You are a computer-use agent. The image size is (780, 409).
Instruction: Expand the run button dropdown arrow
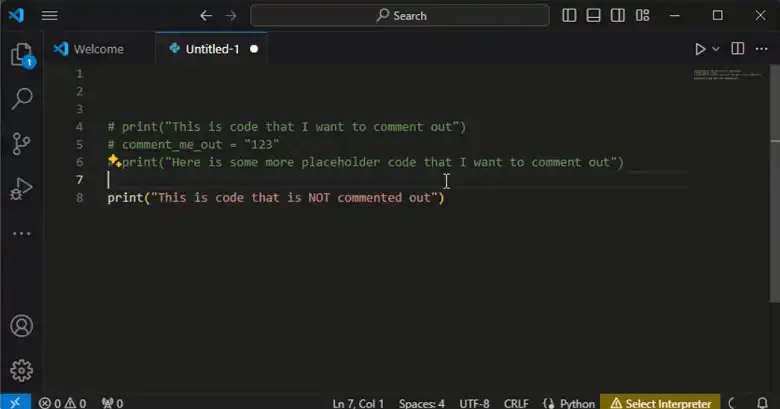tap(716, 49)
